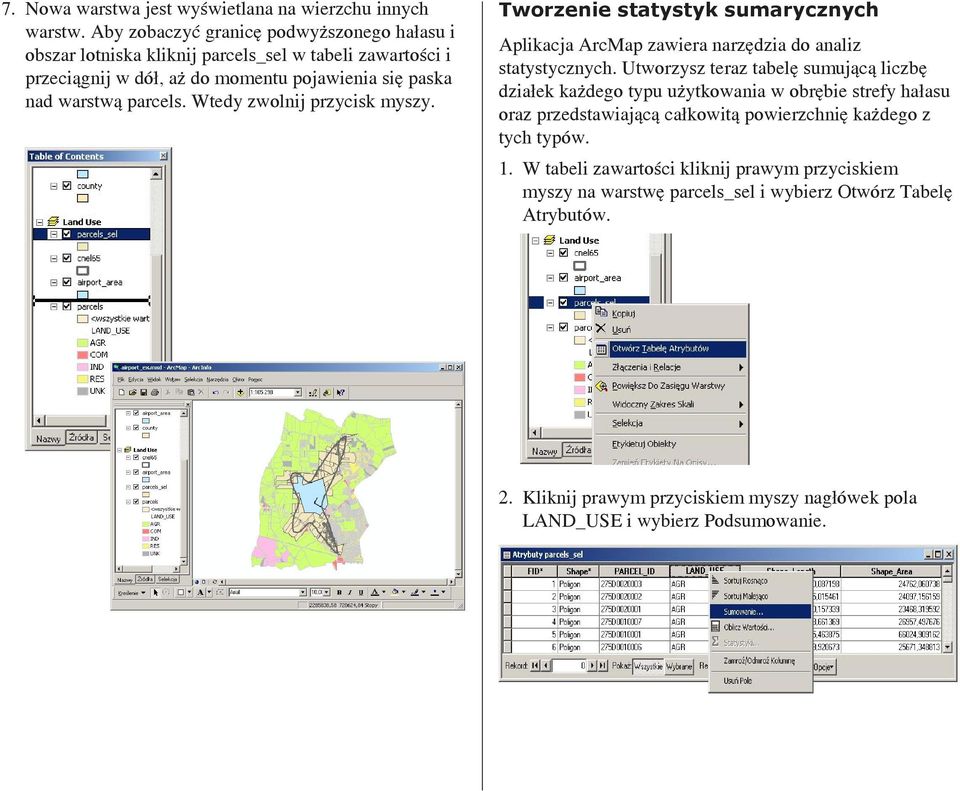Click COM red swatch in Table of Contents panel

(83, 354)
